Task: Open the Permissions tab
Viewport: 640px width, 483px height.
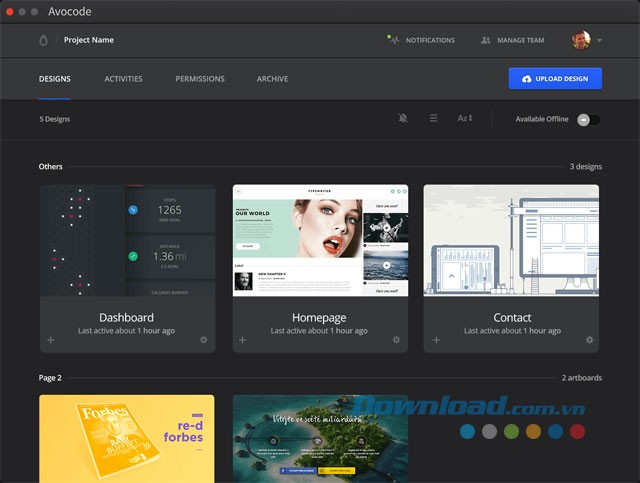Action: pos(200,79)
